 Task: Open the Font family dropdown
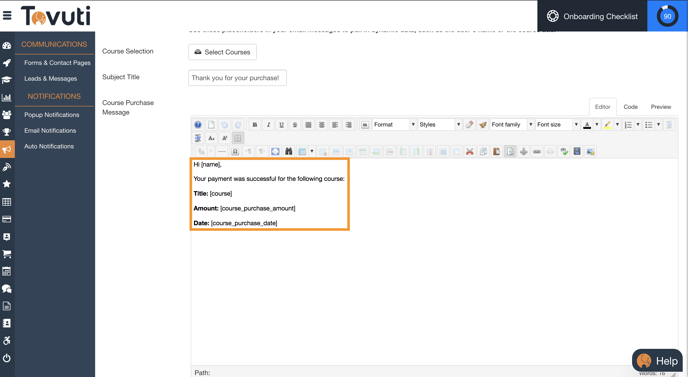tap(512, 125)
